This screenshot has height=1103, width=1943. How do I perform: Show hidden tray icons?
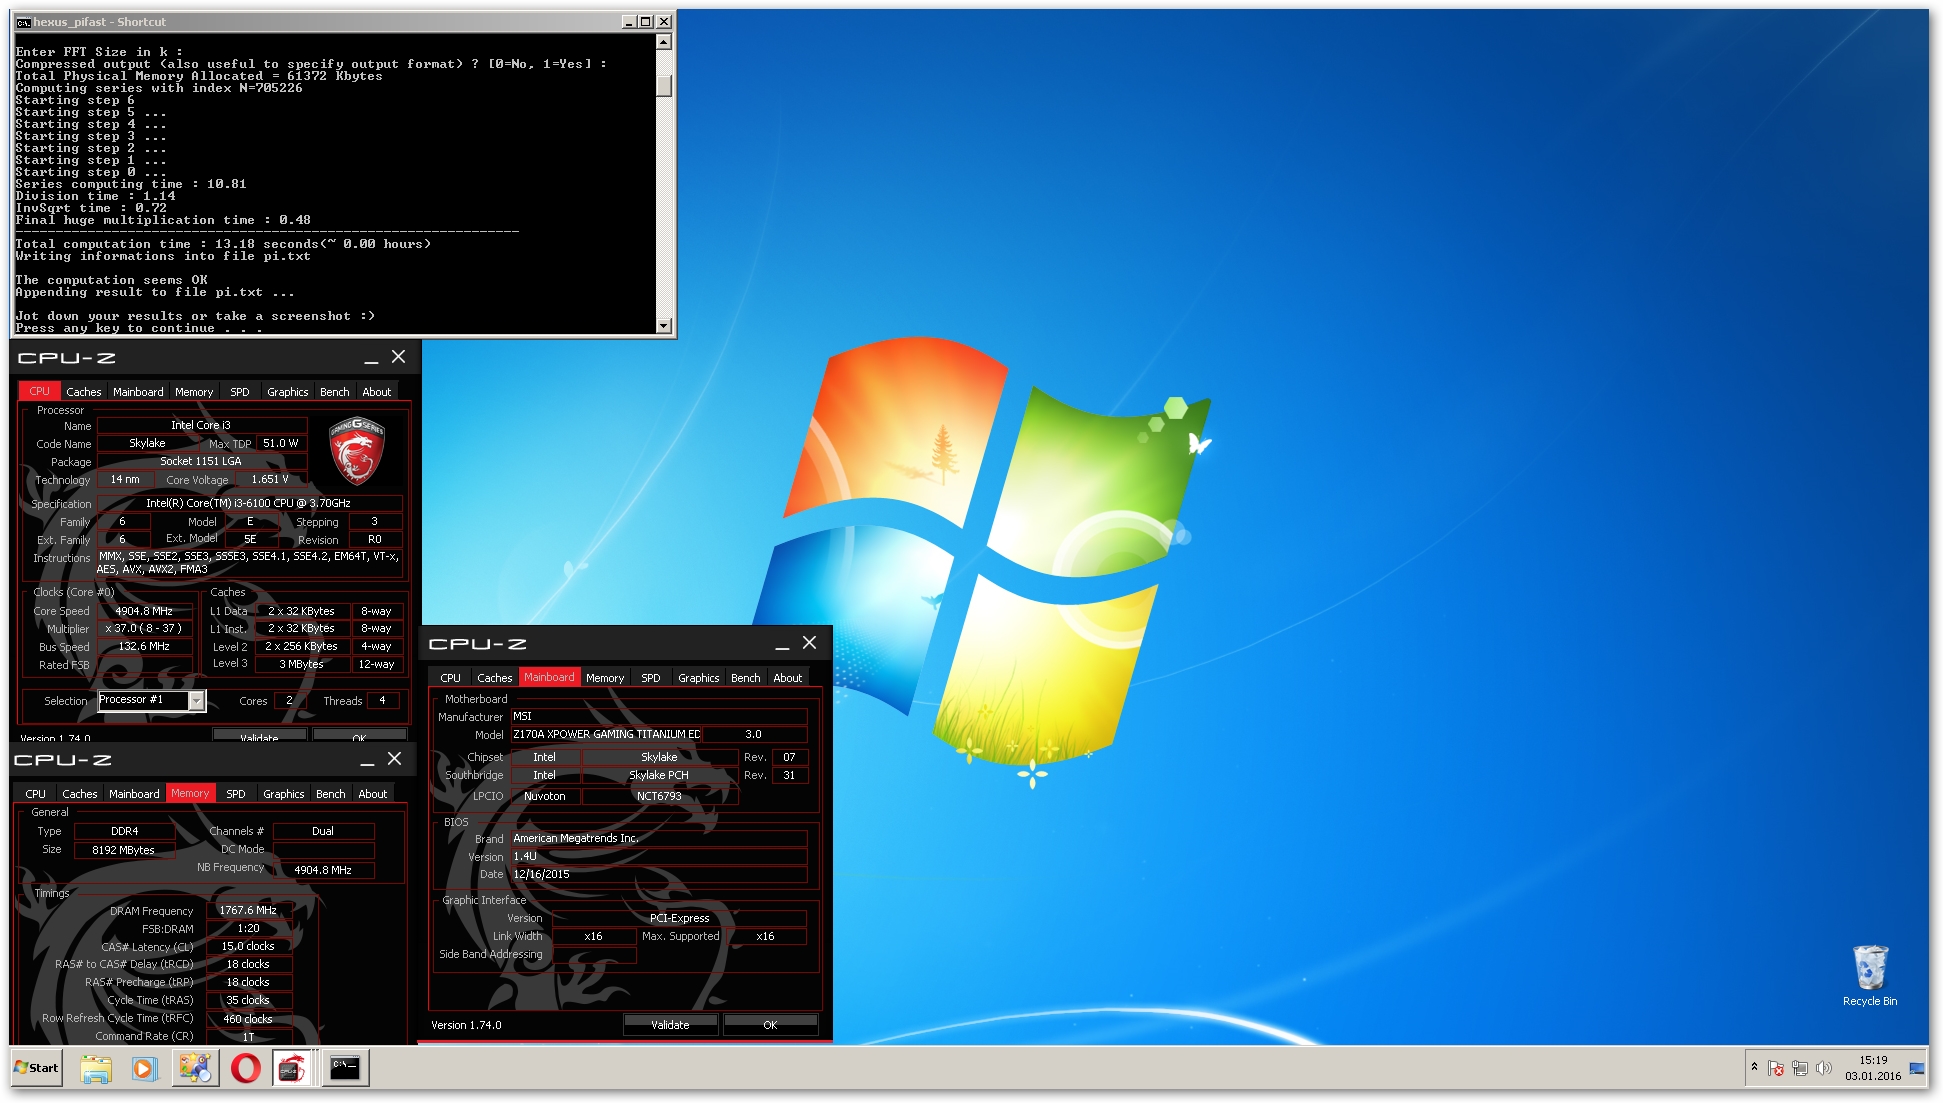pos(1754,1068)
